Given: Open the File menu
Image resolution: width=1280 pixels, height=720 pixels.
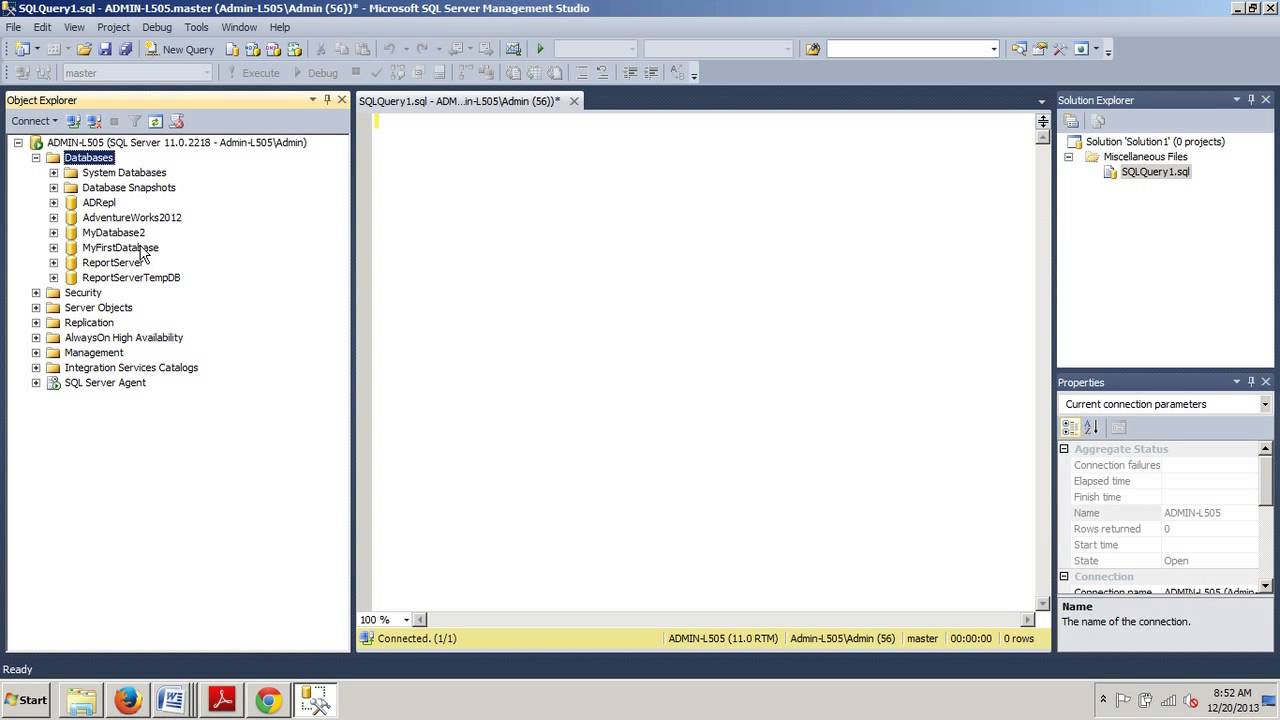Looking at the screenshot, I should click(x=13, y=27).
